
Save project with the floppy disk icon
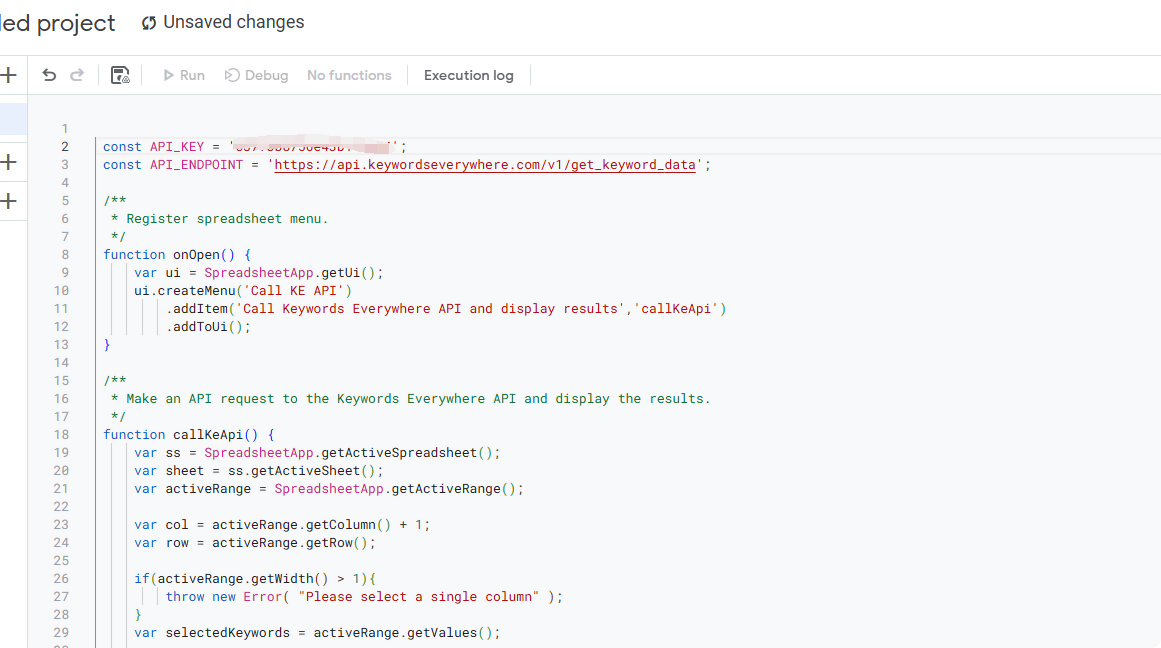coord(120,75)
